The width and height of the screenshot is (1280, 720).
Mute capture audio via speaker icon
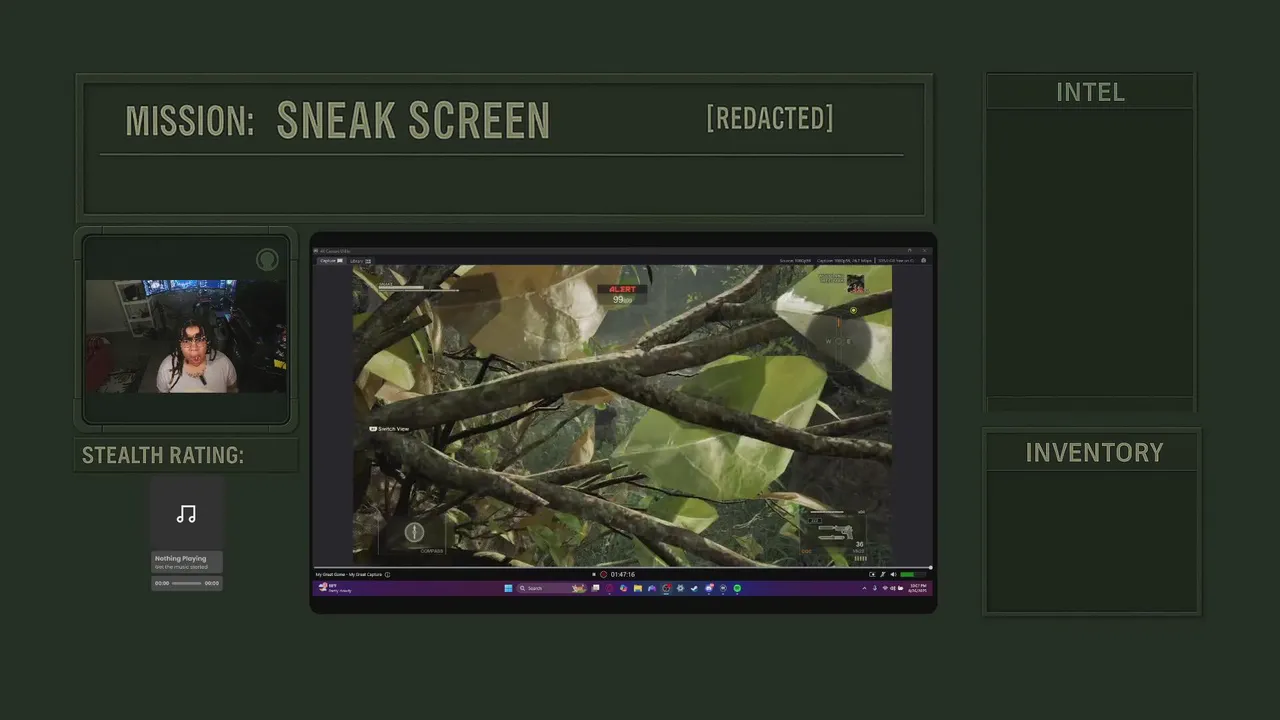(x=893, y=574)
